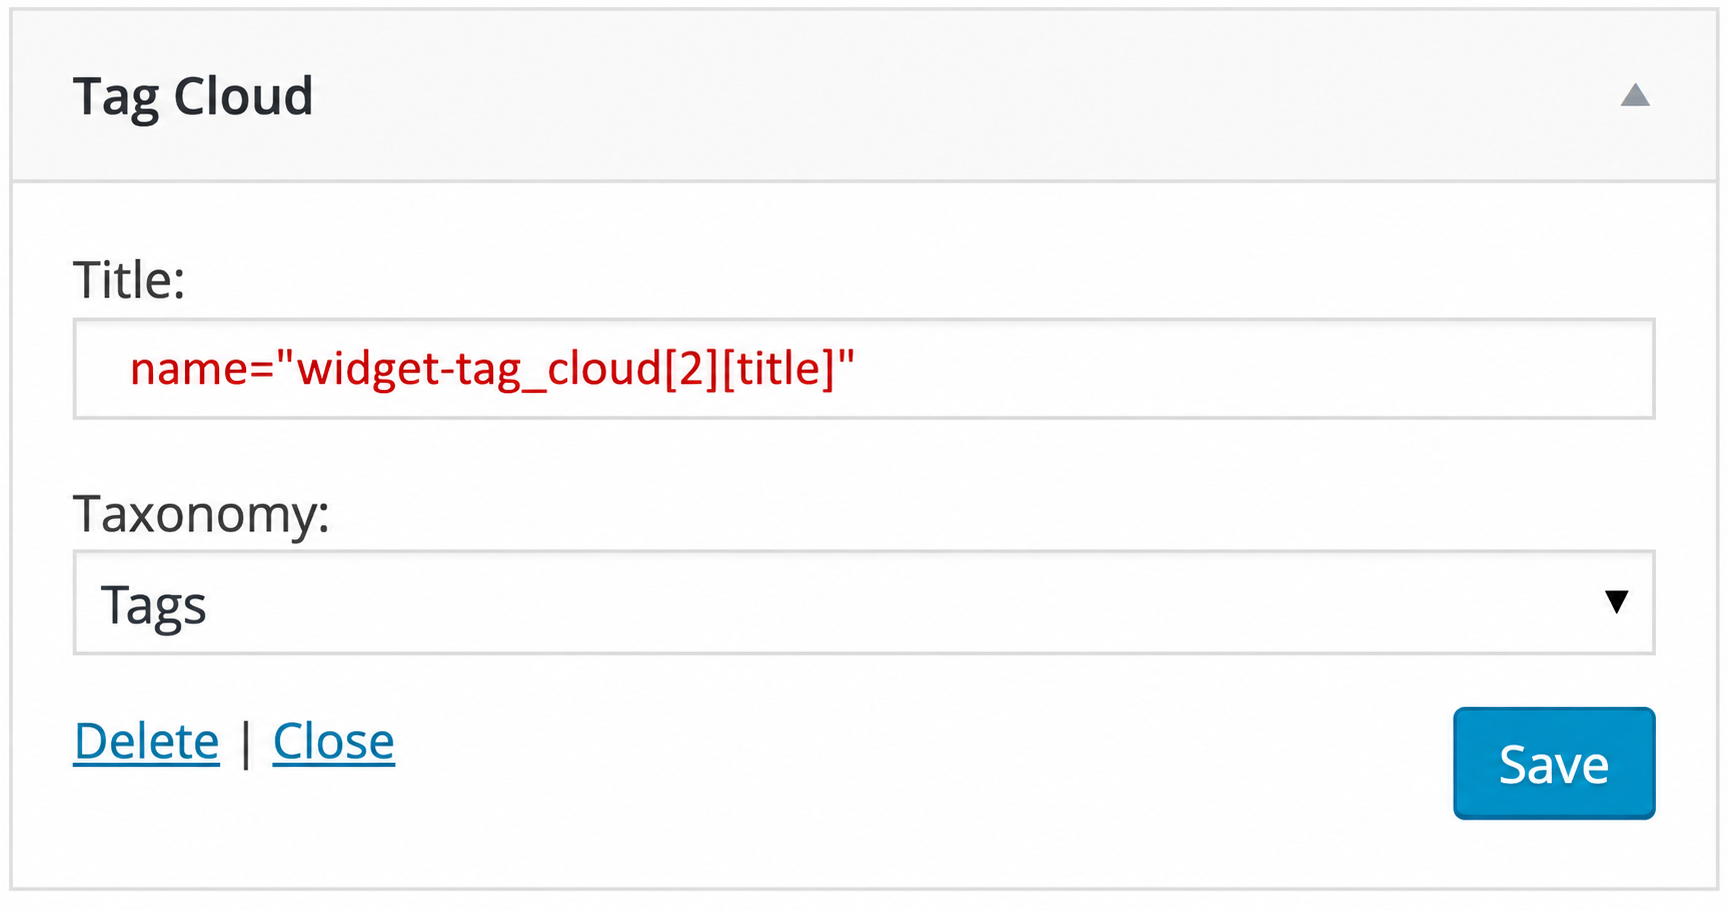Image resolution: width=1729 pixels, height=910 pixels.
Task: Expand taxonomy options with black down triangle
Action: pos(1616,602)
